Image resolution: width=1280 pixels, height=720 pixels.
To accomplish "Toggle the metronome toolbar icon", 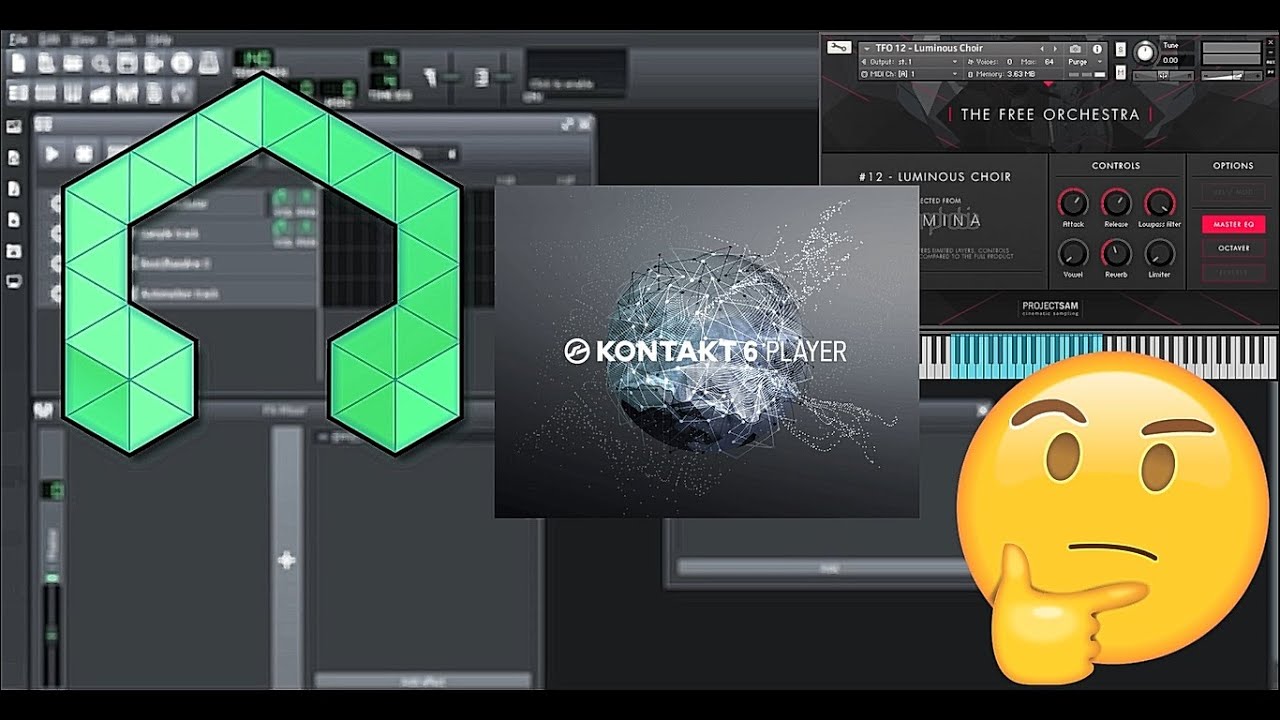I will (208, 63).
